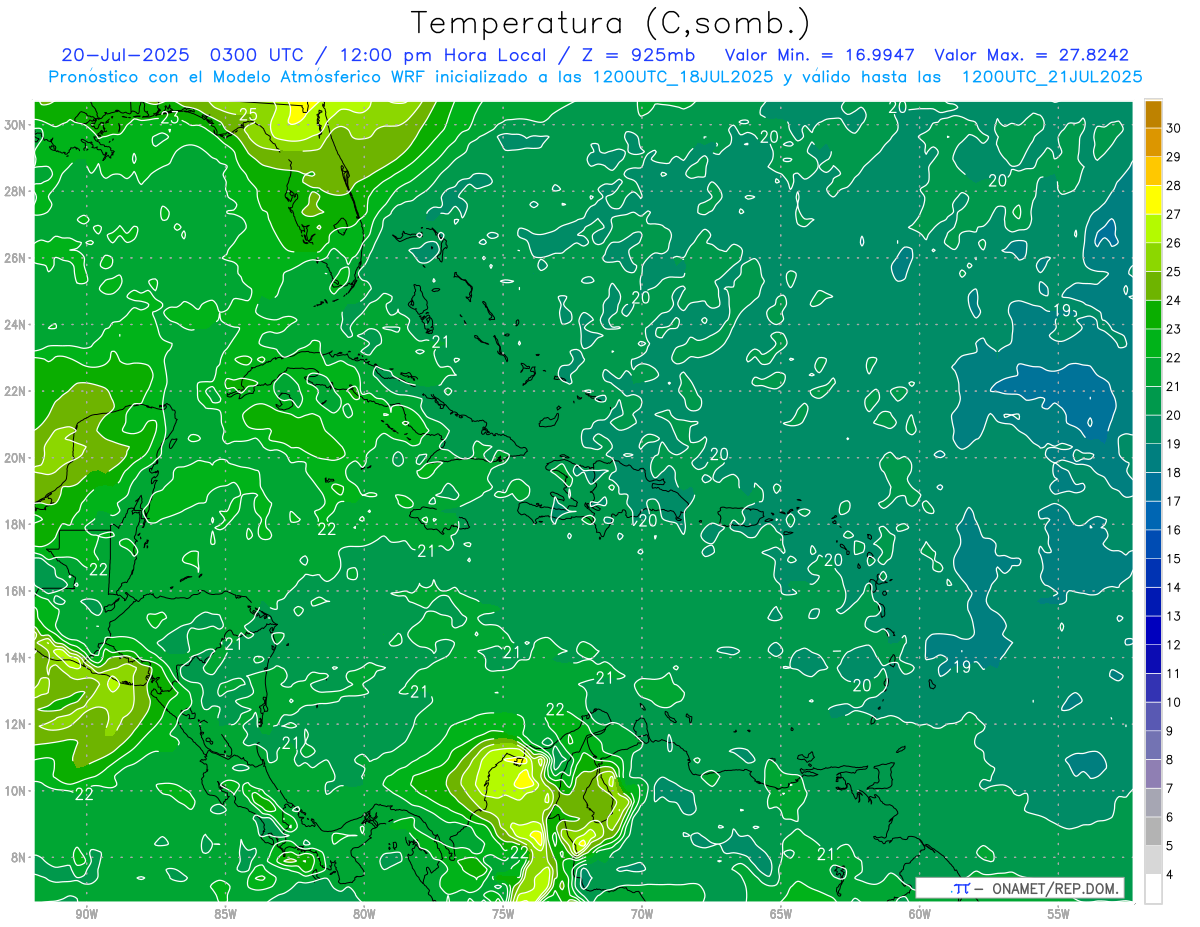The height and width of the screenshot is (927, 1200).
Task: Click the 16N latitude axis label
Action: pos(16,591)
